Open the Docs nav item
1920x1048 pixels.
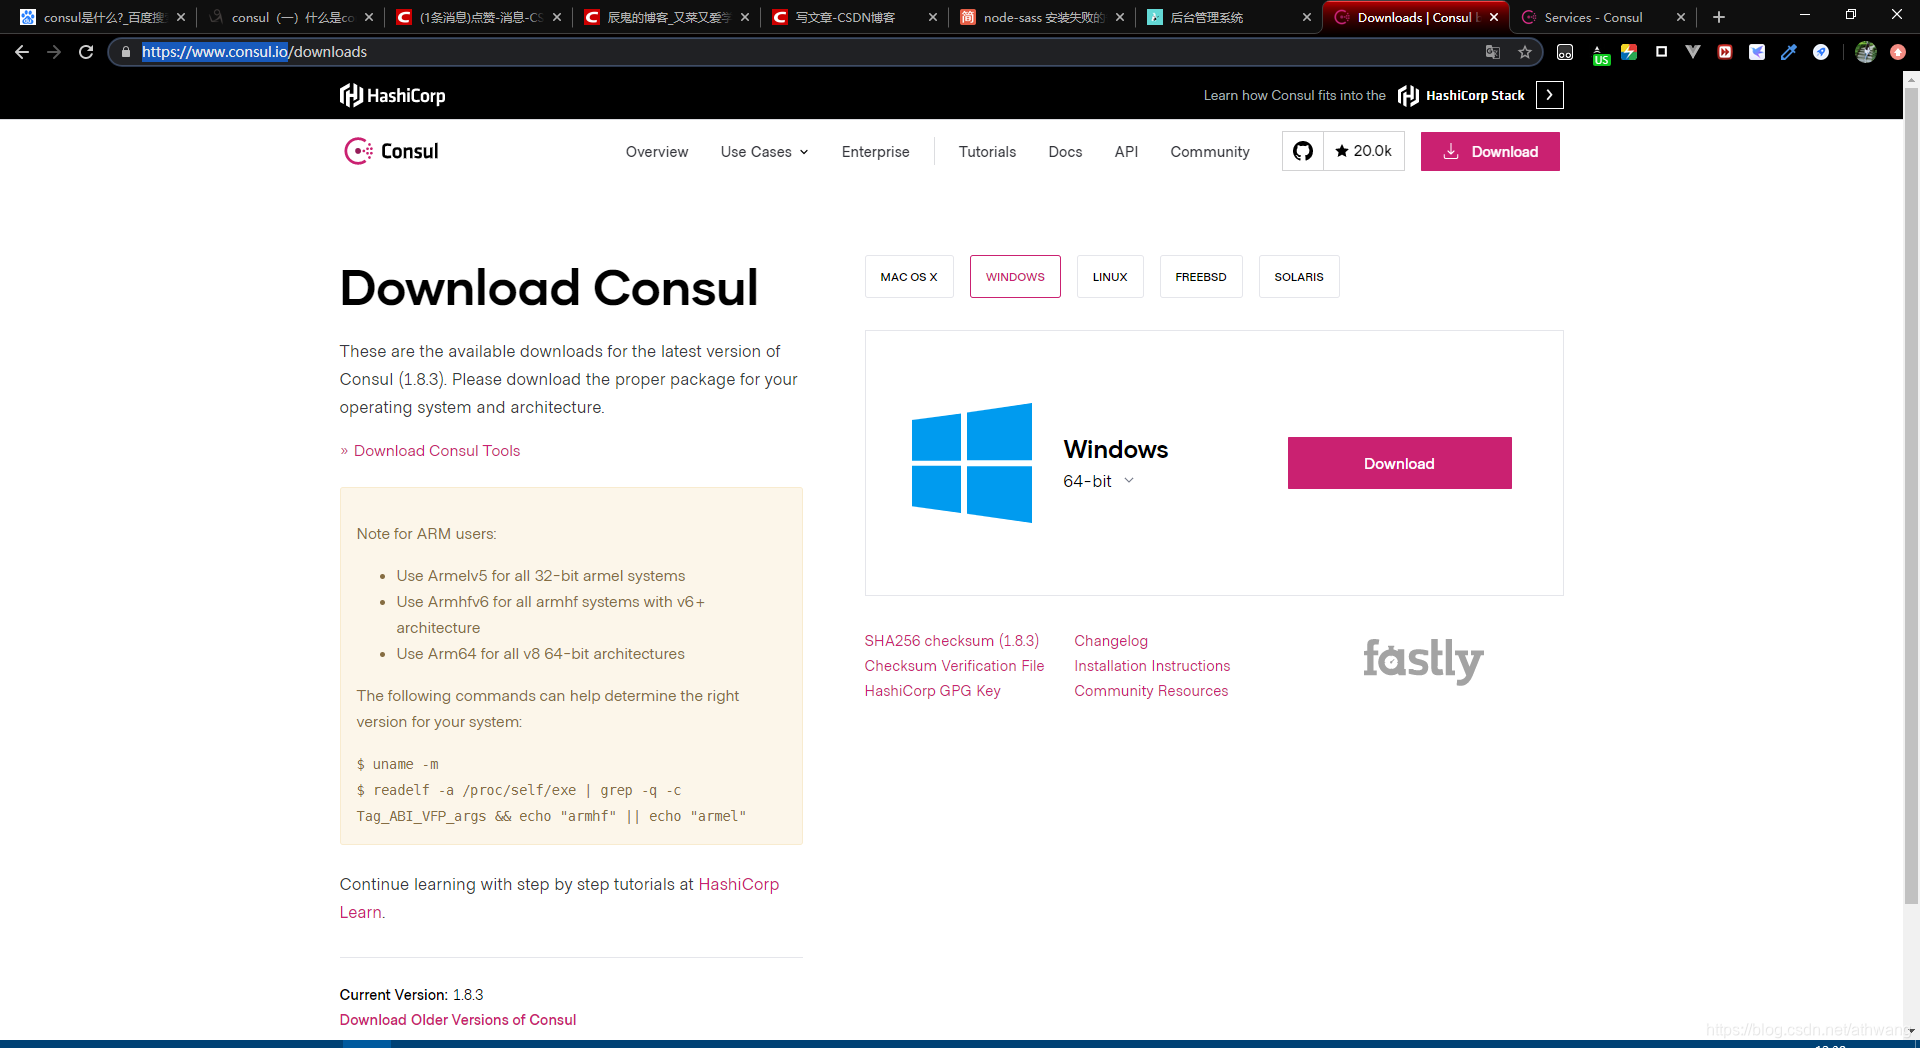click(1065, 152)
